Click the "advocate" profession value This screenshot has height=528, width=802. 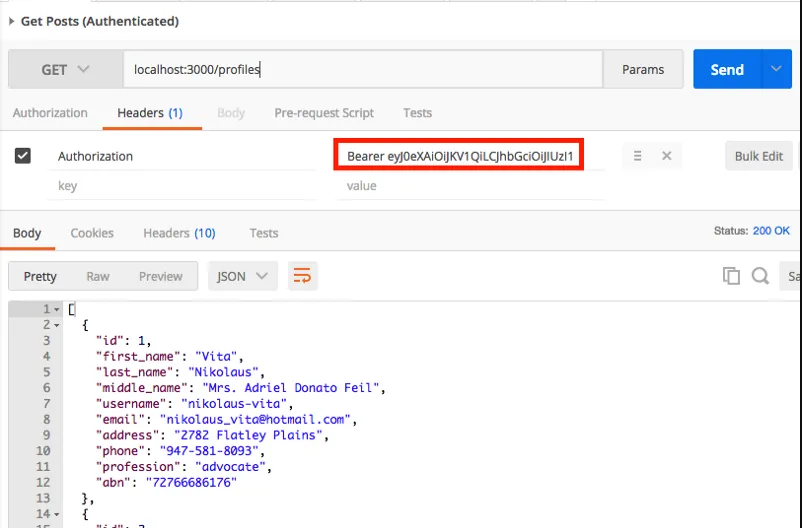[230, 467]
